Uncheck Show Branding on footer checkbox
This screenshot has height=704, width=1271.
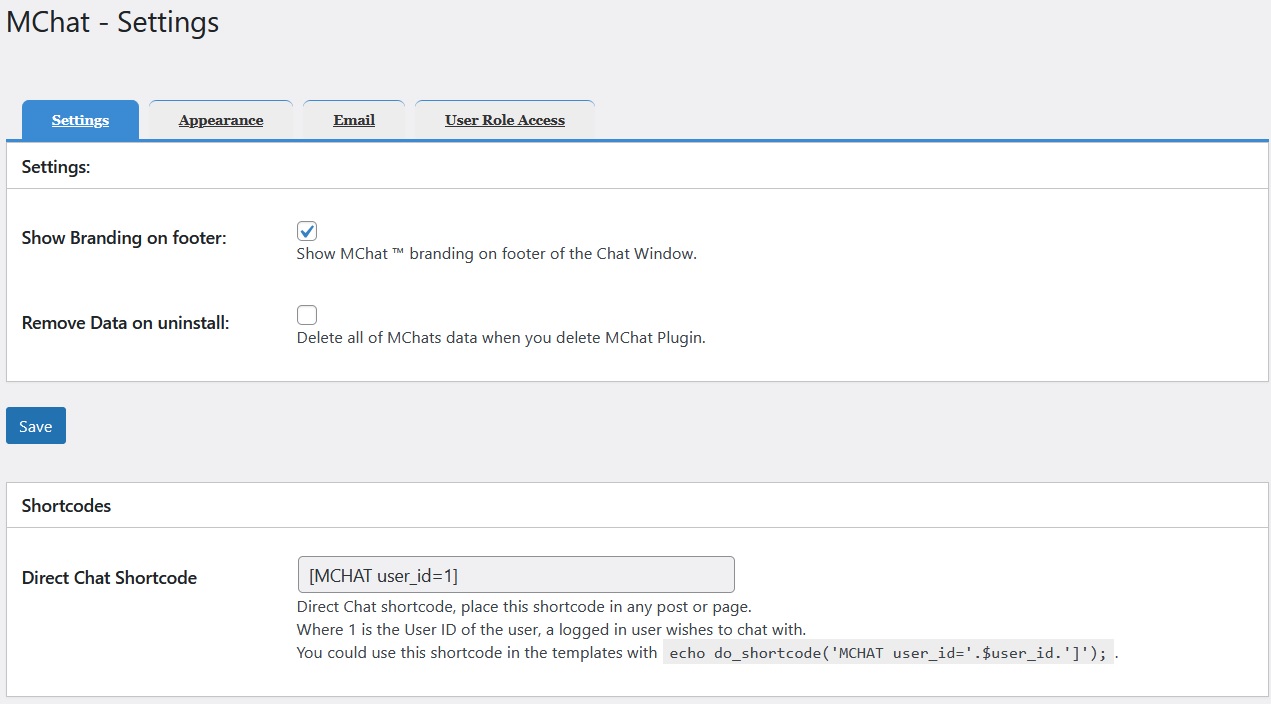click(x=307, y=231)
